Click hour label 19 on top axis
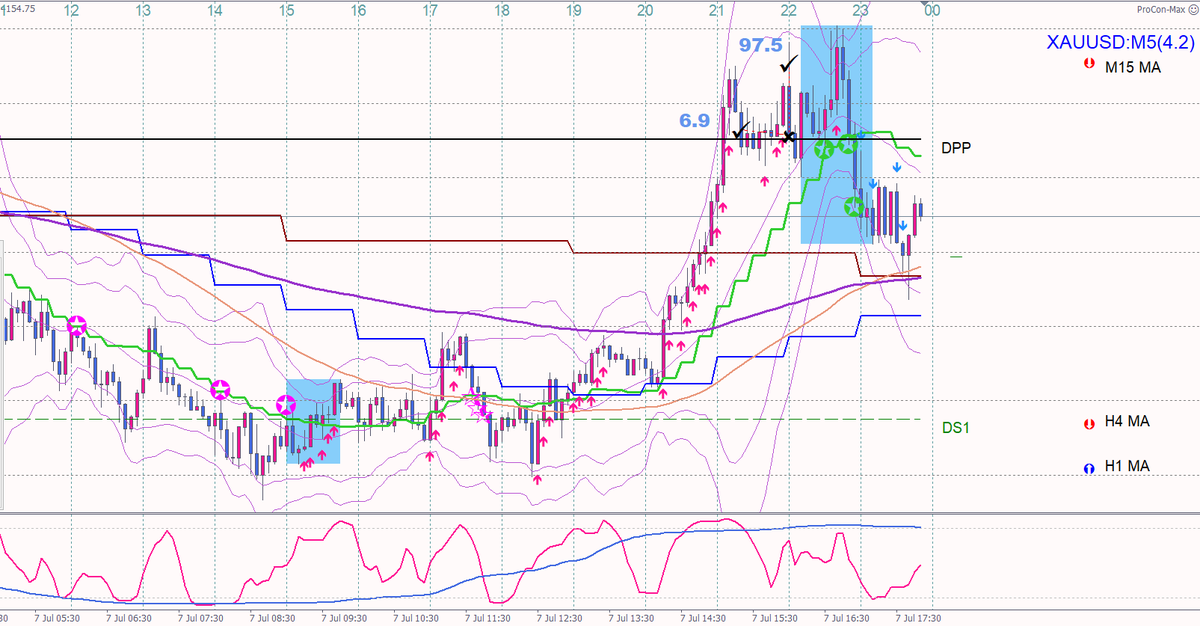Image resolution: width=1200 pixels, height=626 pixels. [573, 10]
